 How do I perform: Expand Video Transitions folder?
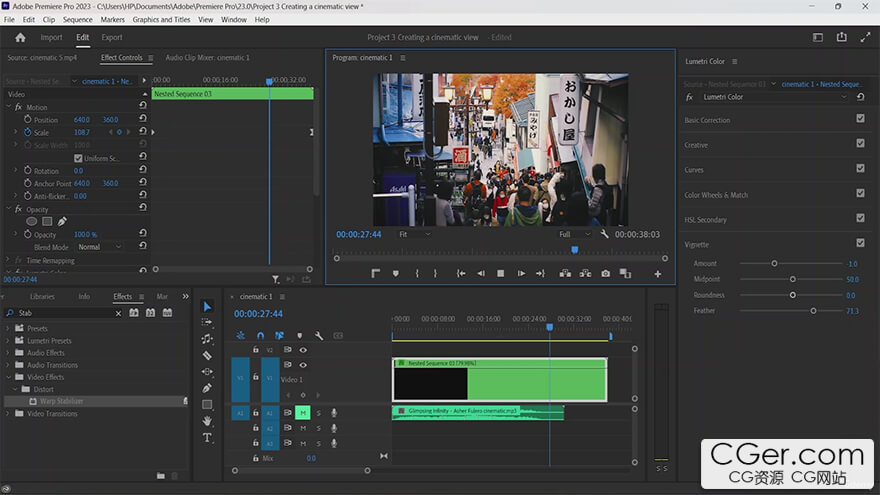[8, 414]
